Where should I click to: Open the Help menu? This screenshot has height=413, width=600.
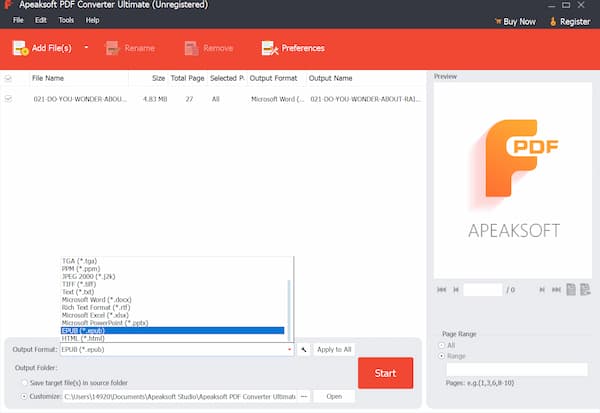point(92,20)
